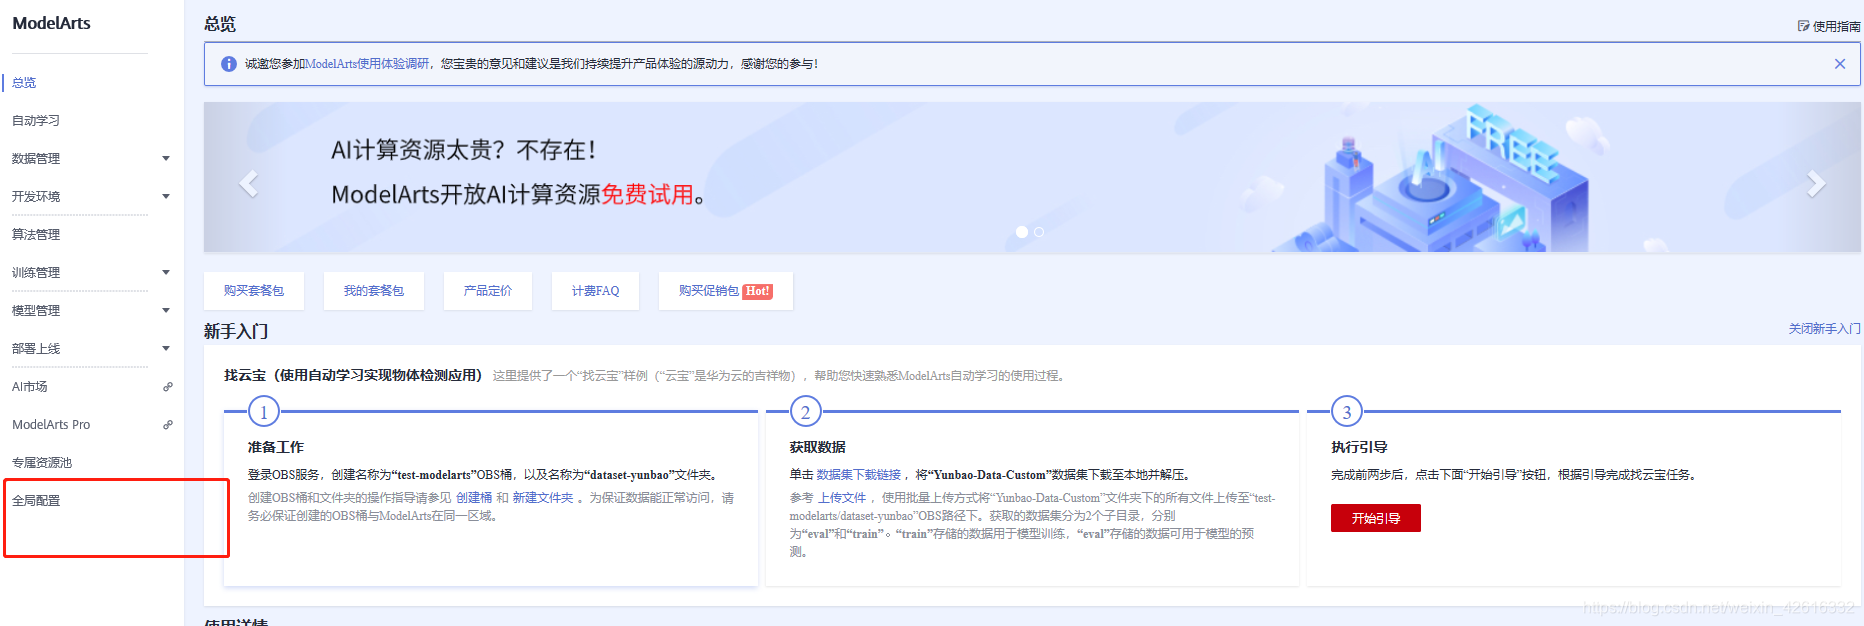Click the 产品定价 button
The image size is (1864, 626).
pos(488,291)
